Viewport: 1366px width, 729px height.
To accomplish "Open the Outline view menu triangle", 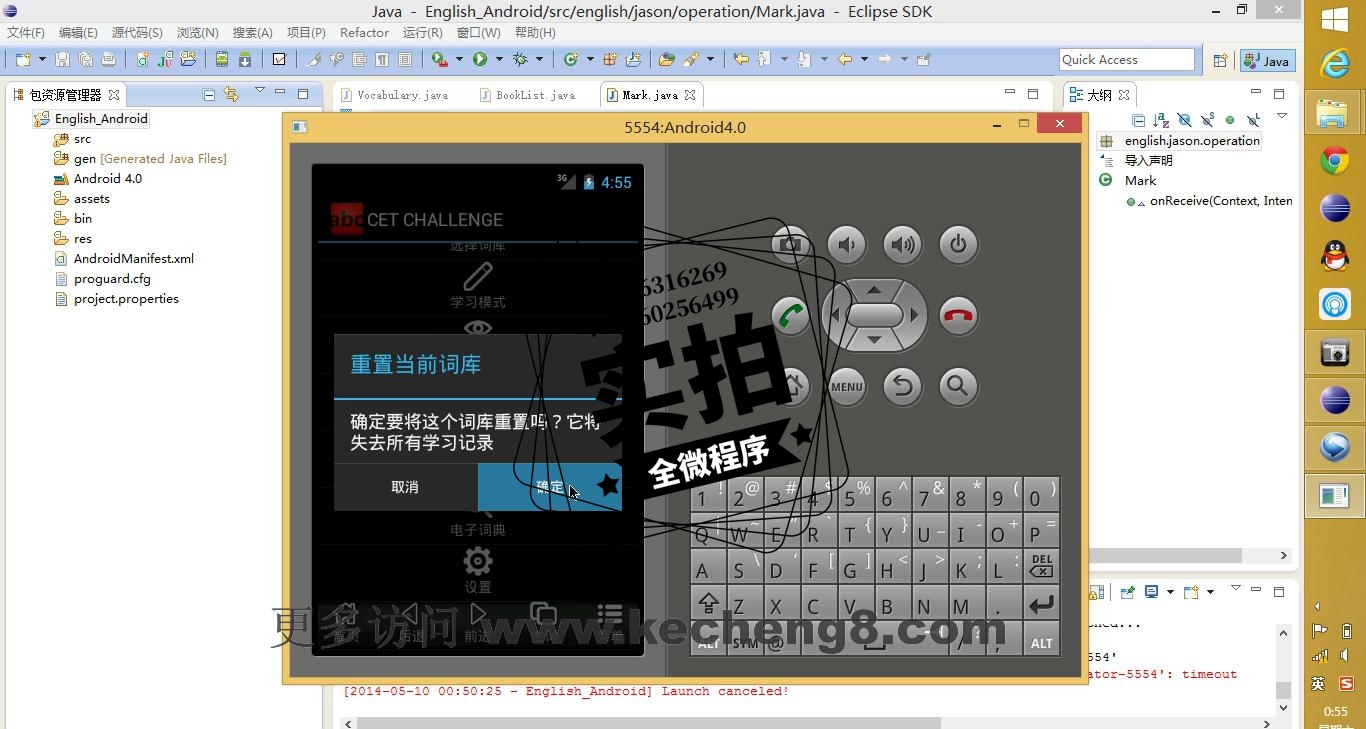I will pyautogui.click(x=1282, y=117).
